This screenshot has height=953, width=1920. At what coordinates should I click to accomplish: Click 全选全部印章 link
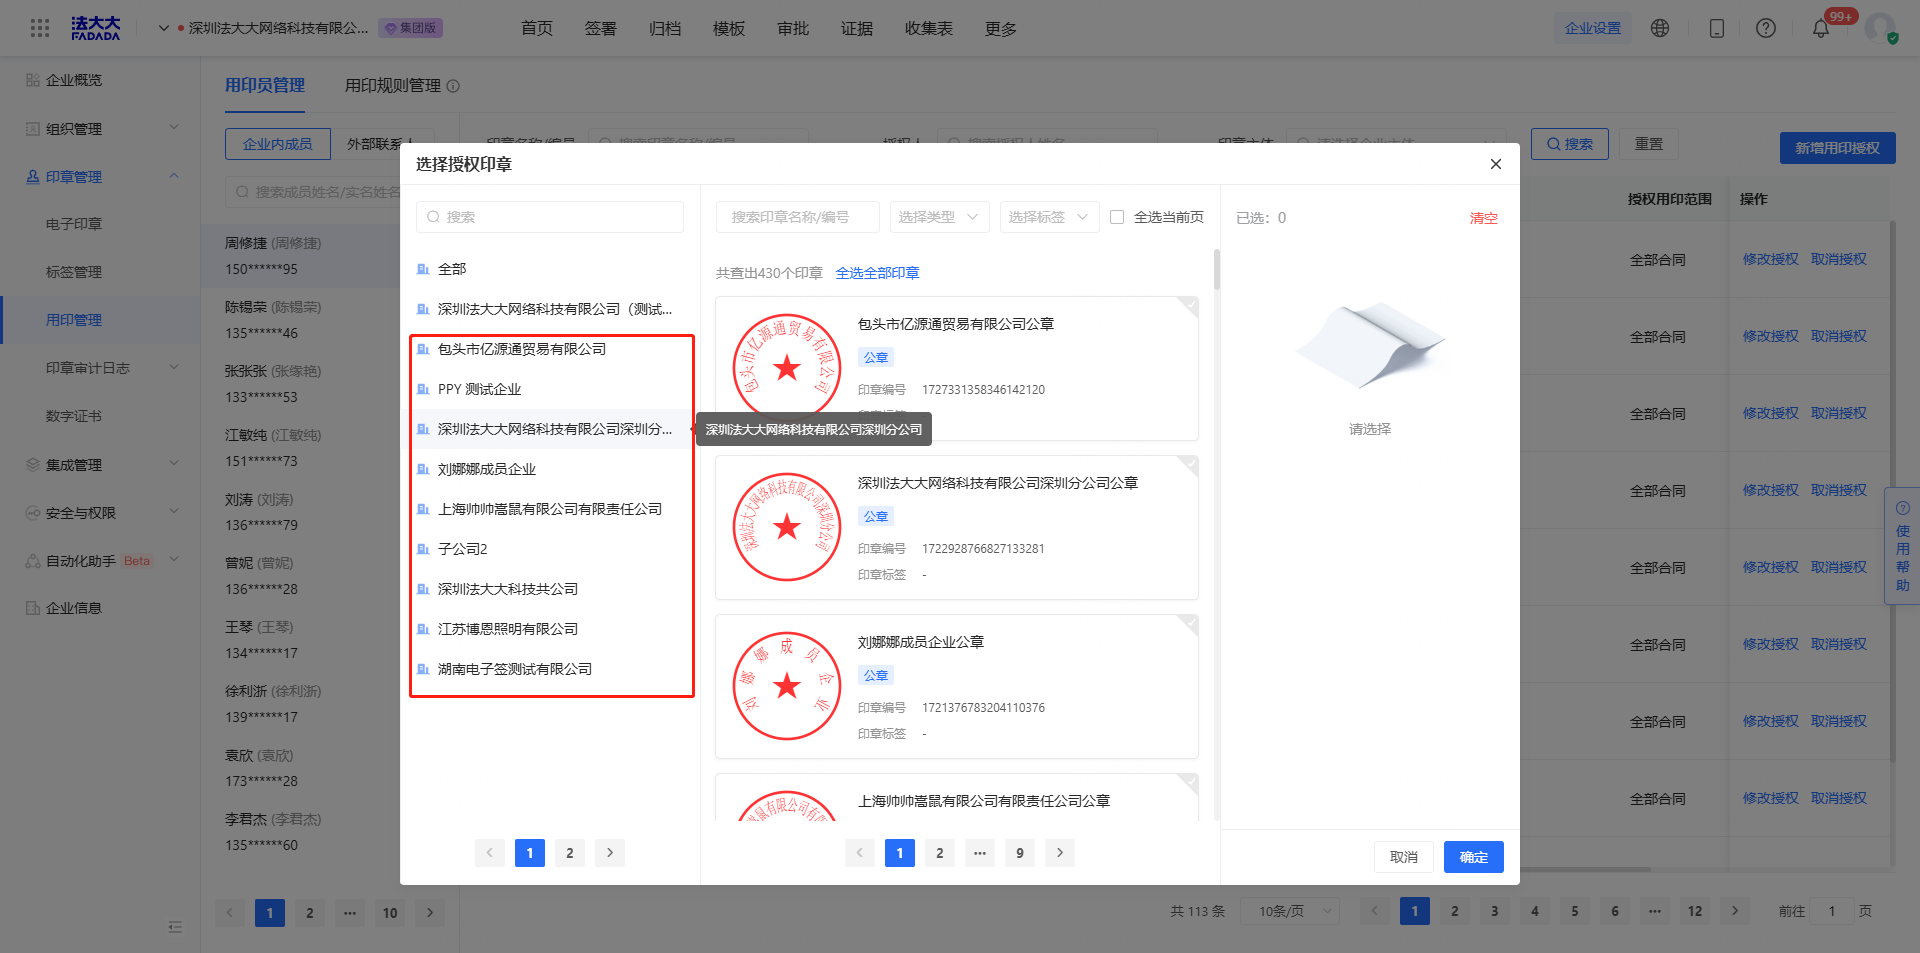point(878,273)
